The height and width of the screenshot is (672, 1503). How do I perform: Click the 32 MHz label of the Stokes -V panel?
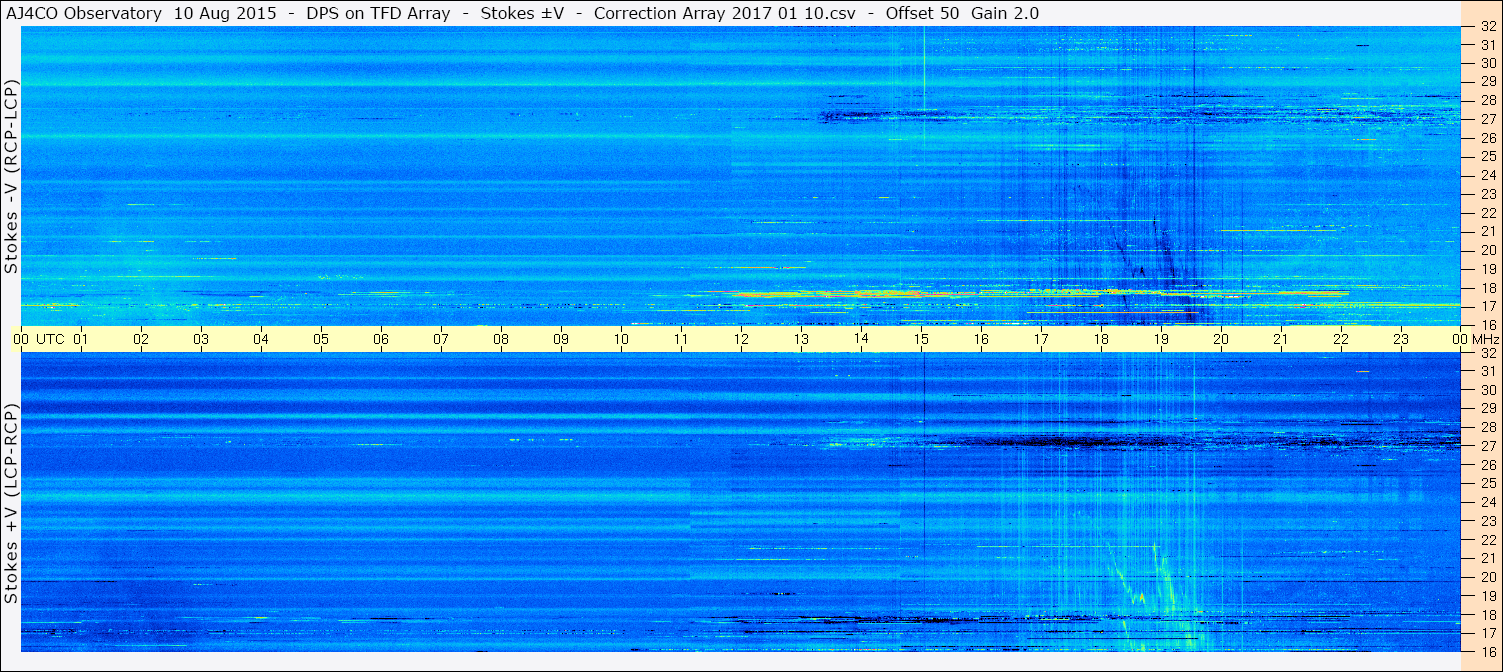(x=1487, y=27)
